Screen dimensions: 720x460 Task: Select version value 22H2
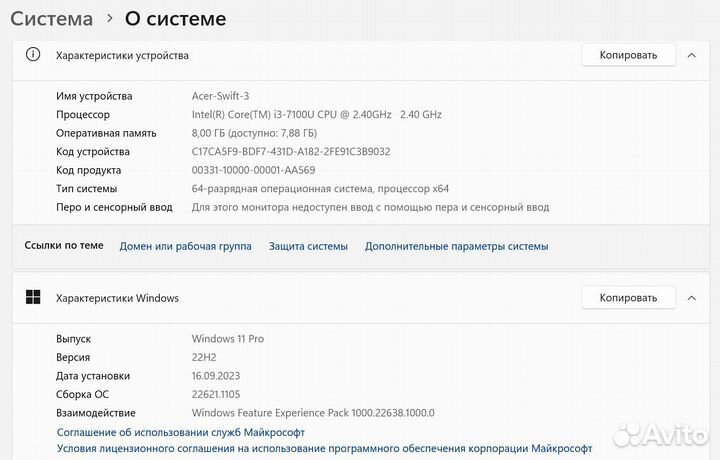tap(204, 357)
